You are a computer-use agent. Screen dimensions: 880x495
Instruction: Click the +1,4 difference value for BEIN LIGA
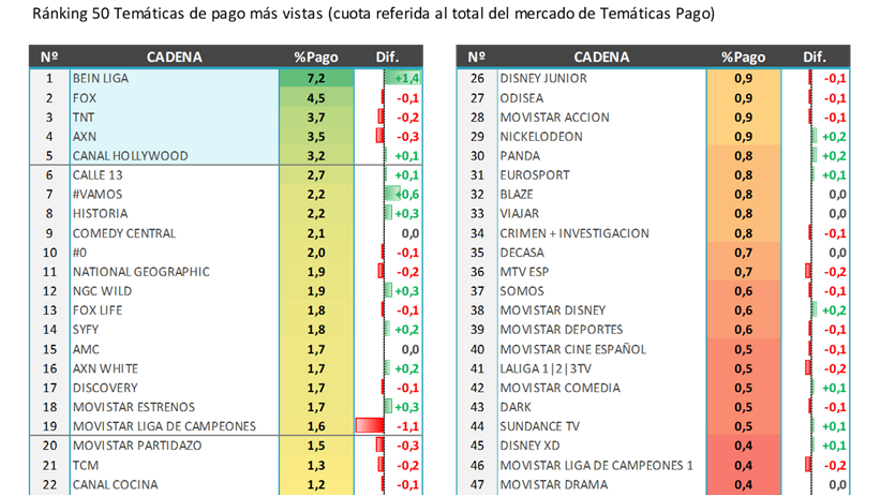point(406,78)
